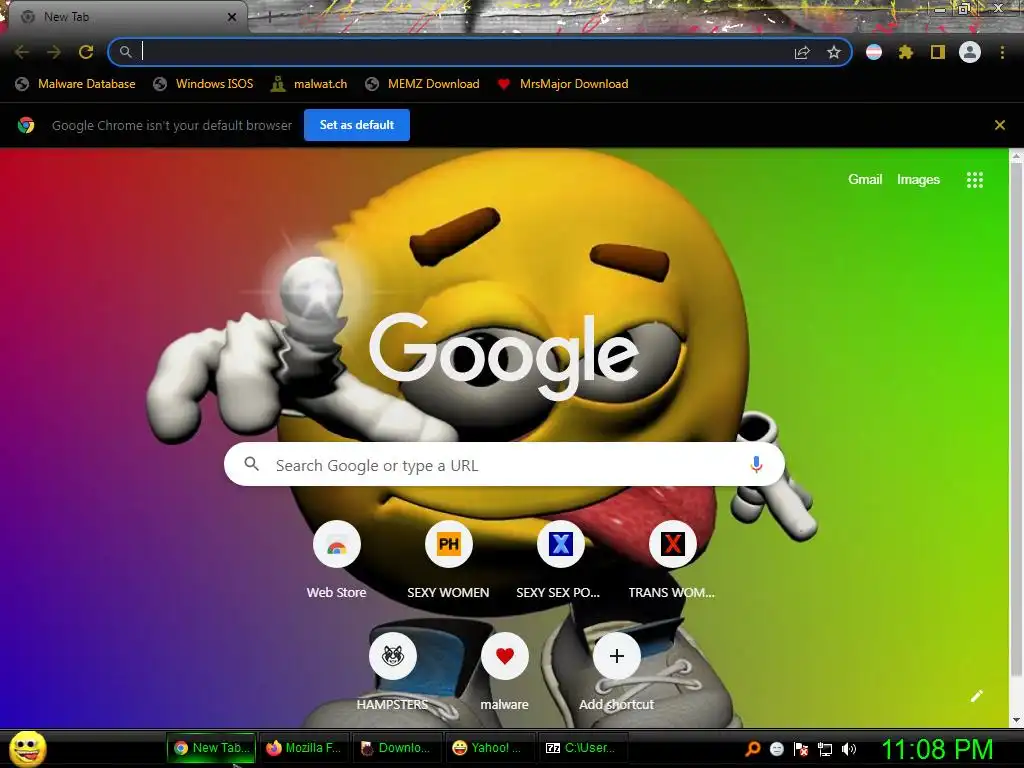Open the smiley Start button

pyautogui.click(x=27, y=748)
